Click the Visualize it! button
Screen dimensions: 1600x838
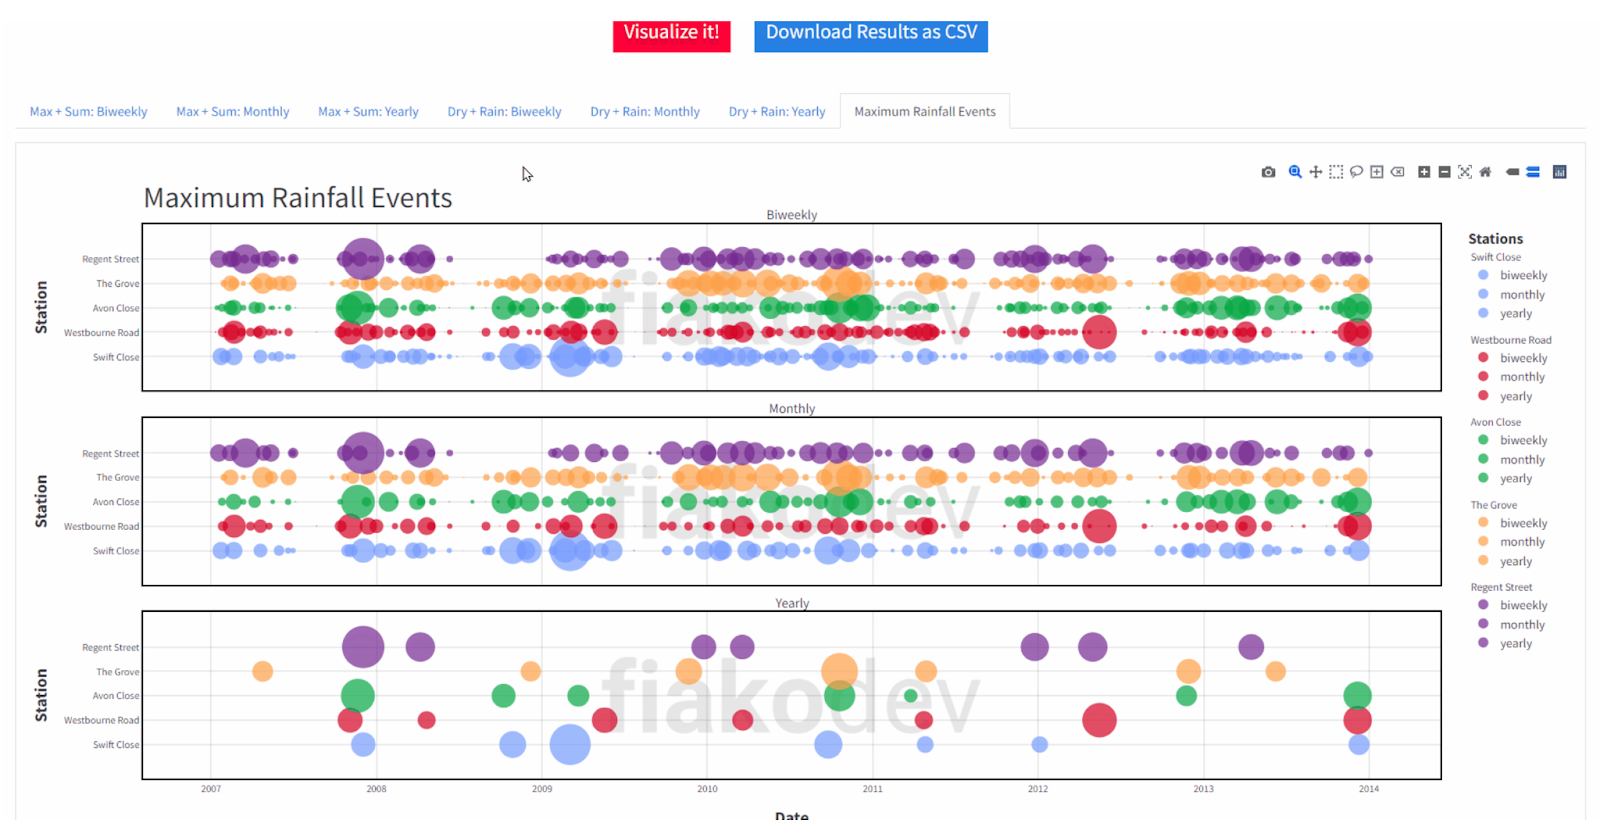672,34
